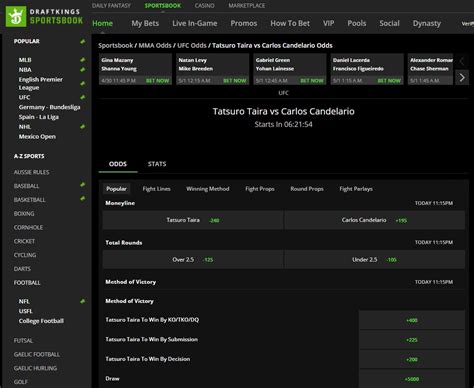The width and height of the screenshot is (474, 388).
Task: Expand CRICKET in A-Z Sports
Action: point(24,241)
